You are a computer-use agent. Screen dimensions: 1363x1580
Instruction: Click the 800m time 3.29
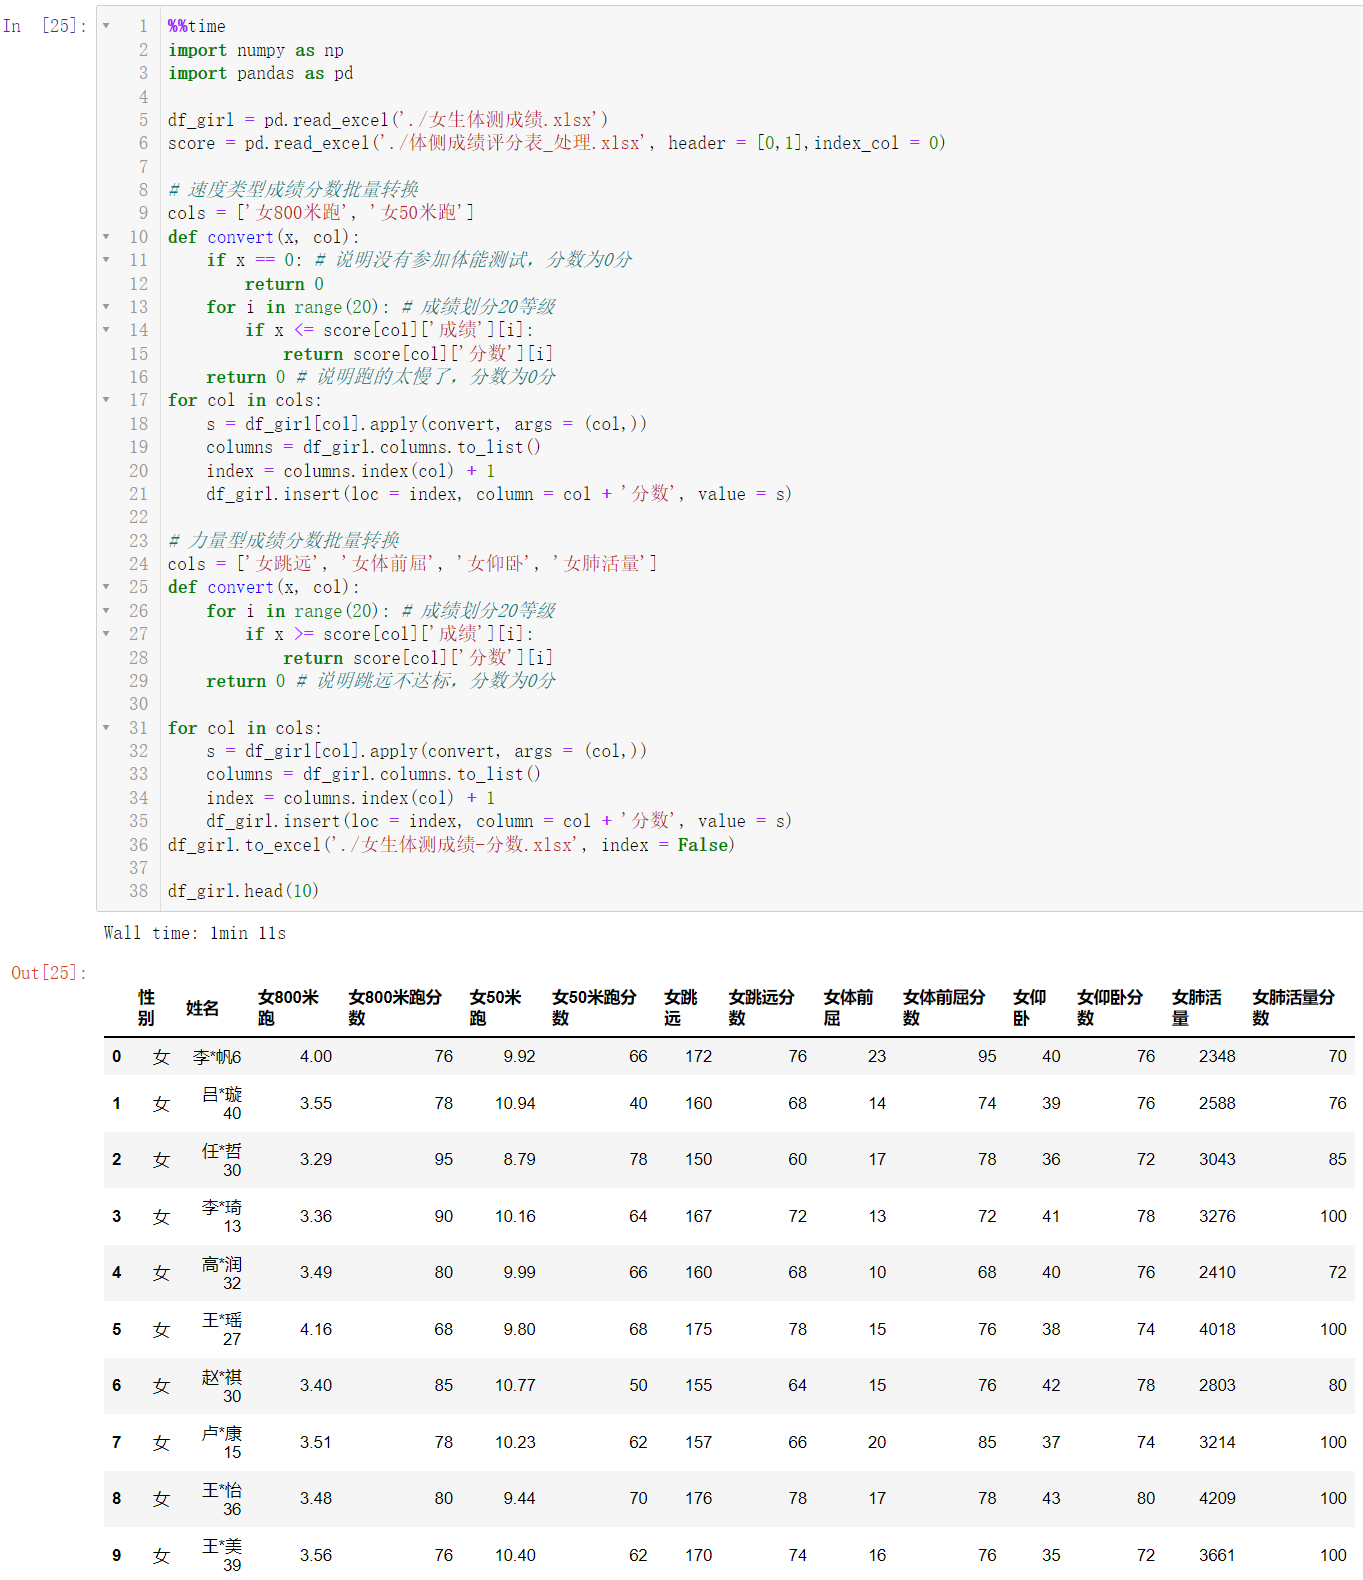tap(316, 1160)
